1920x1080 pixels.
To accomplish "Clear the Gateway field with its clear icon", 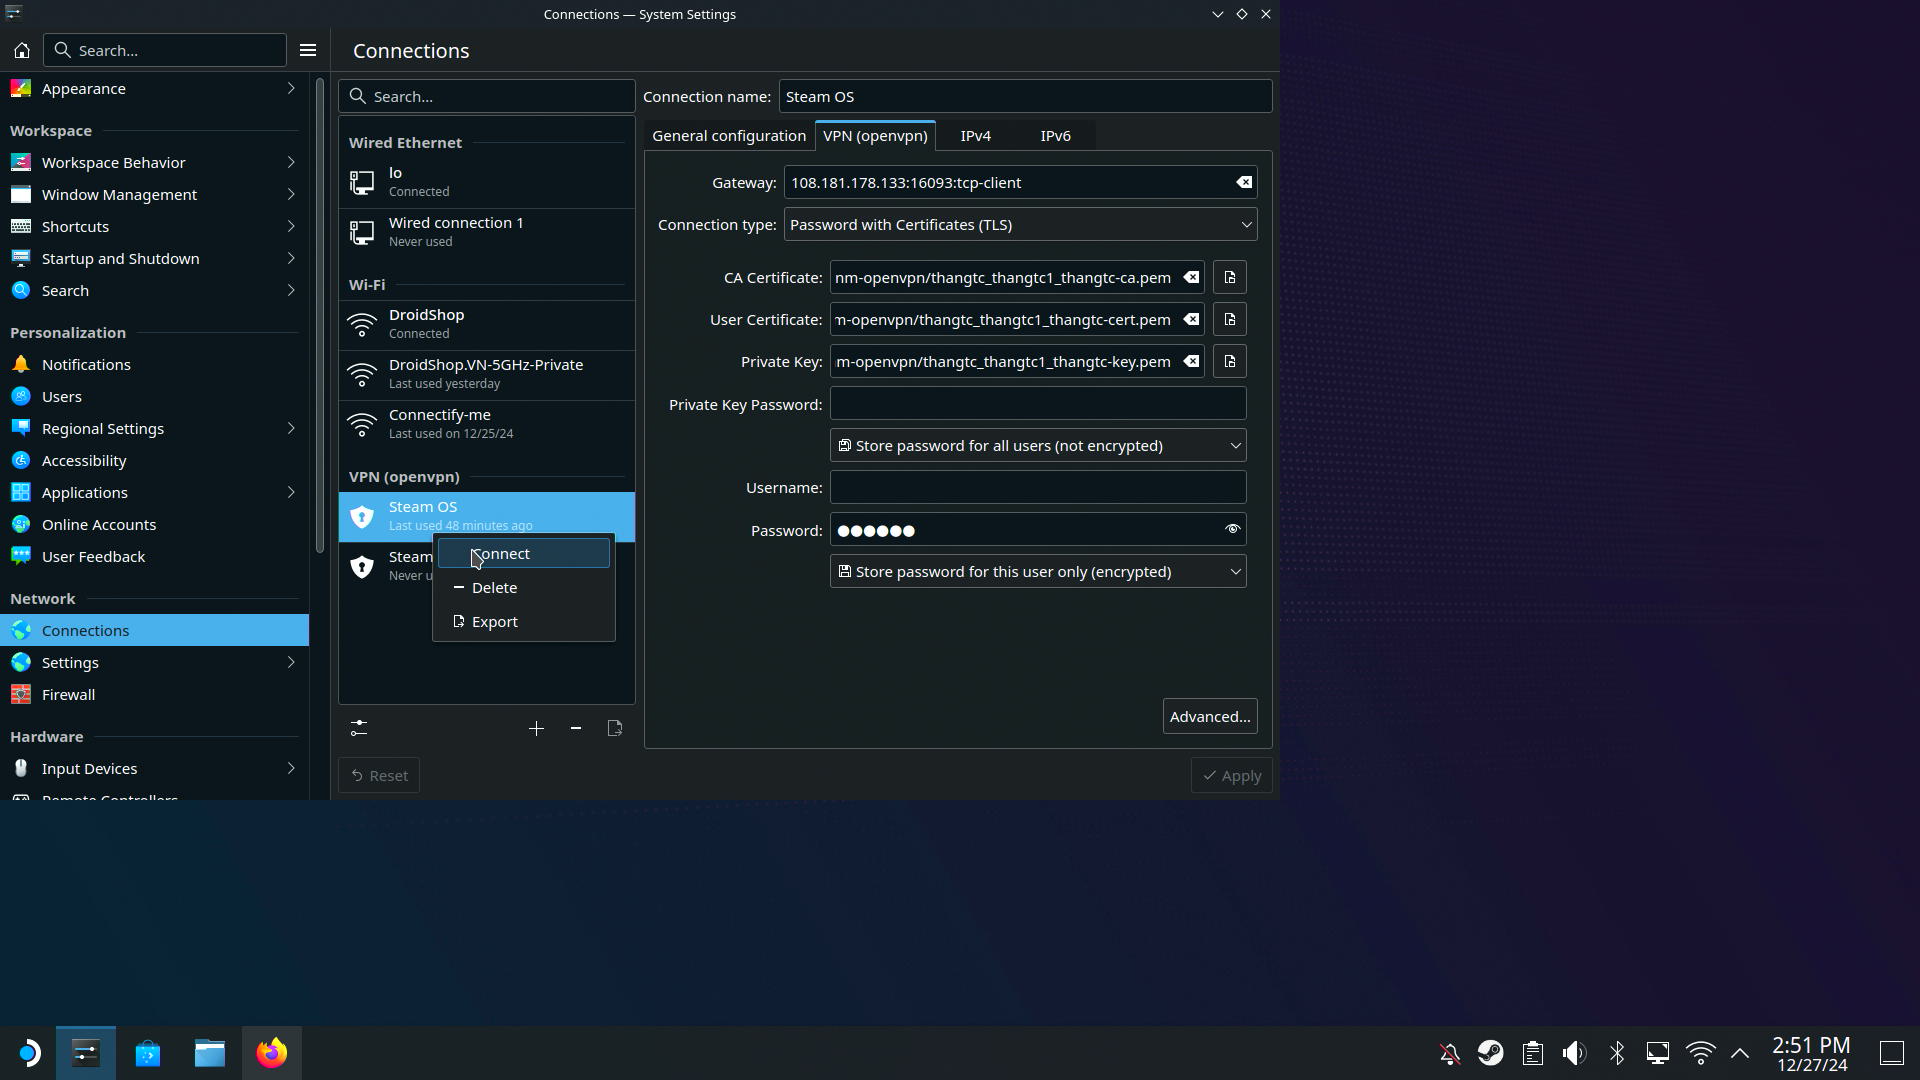I will (1243, 183).
